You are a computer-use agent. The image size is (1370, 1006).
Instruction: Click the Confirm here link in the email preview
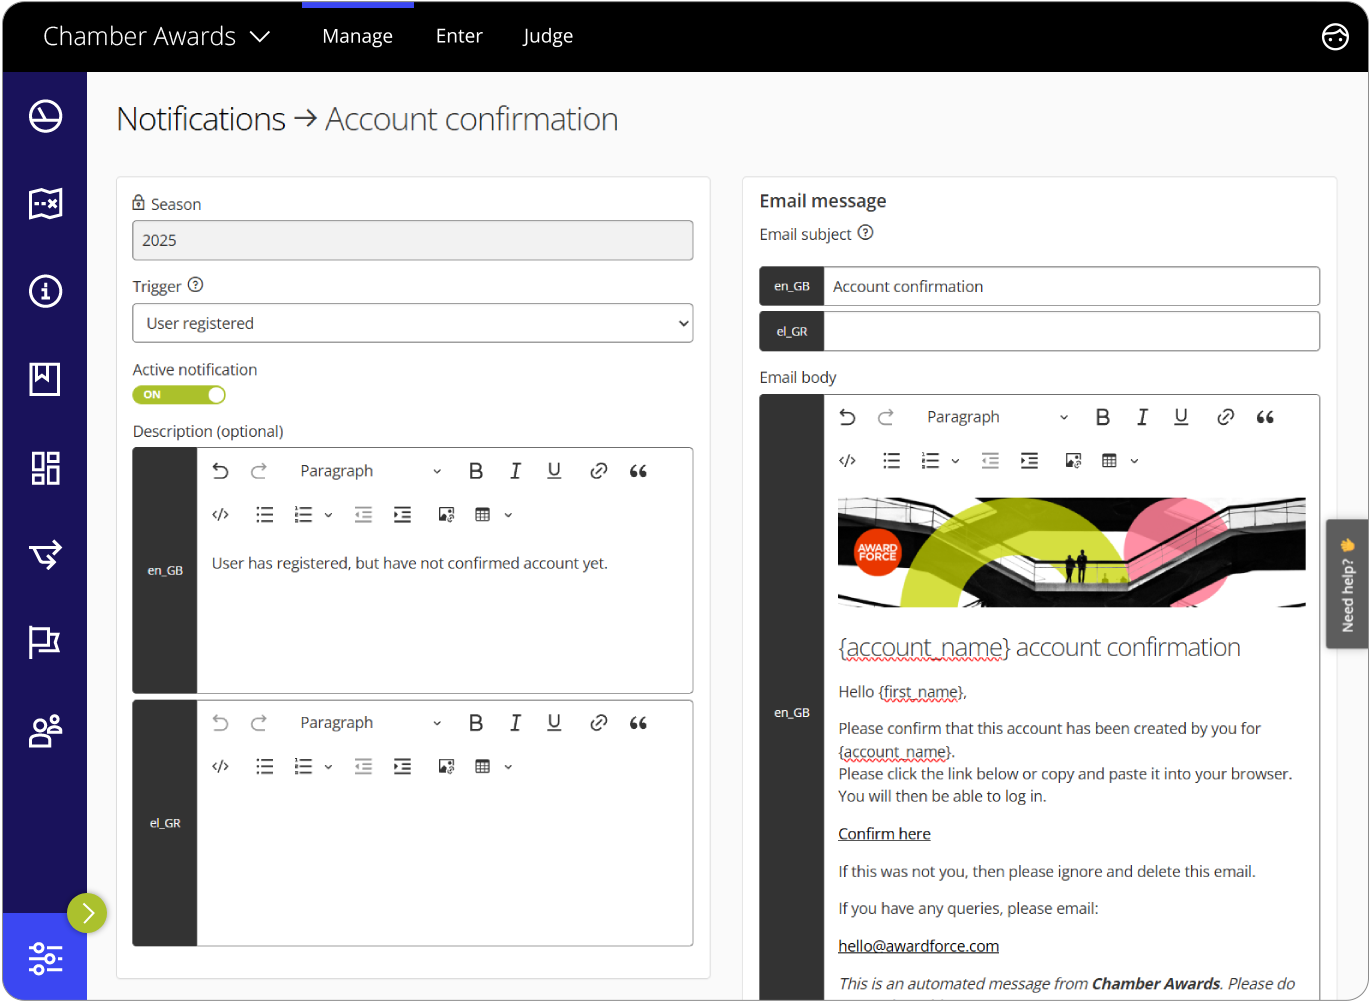click(884, 833)
